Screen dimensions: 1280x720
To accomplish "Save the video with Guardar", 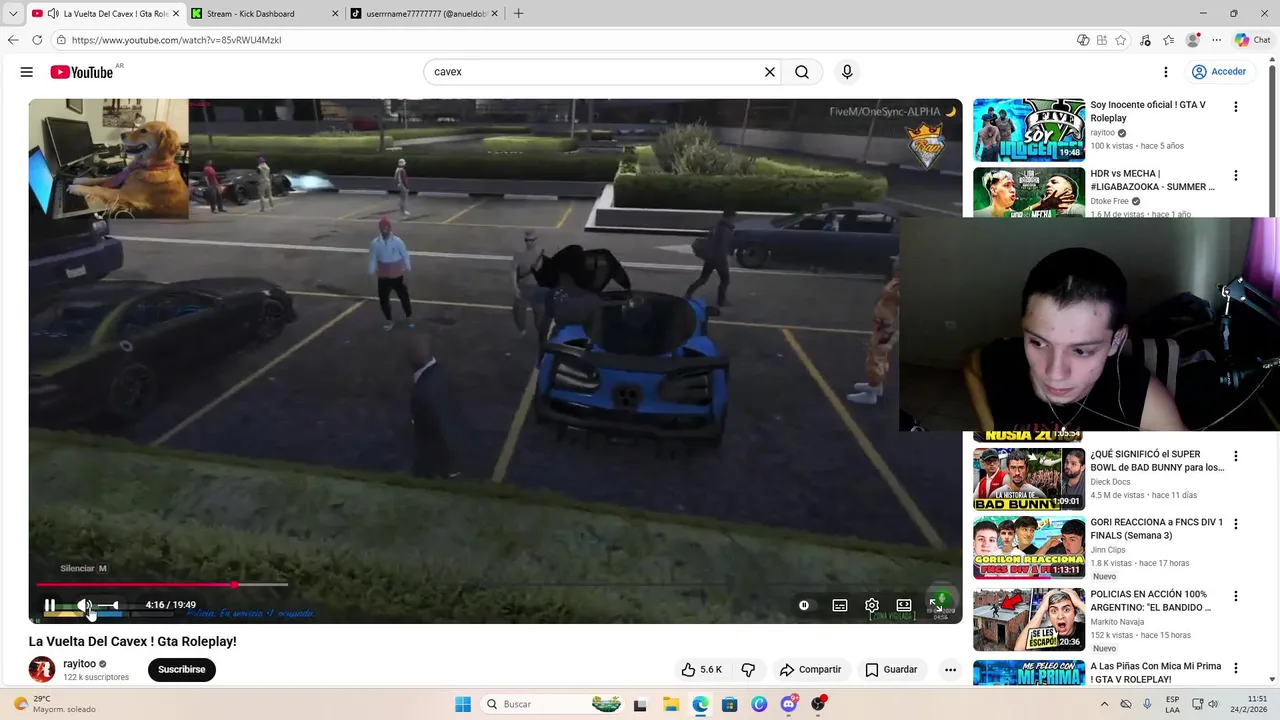I will 891,670.
